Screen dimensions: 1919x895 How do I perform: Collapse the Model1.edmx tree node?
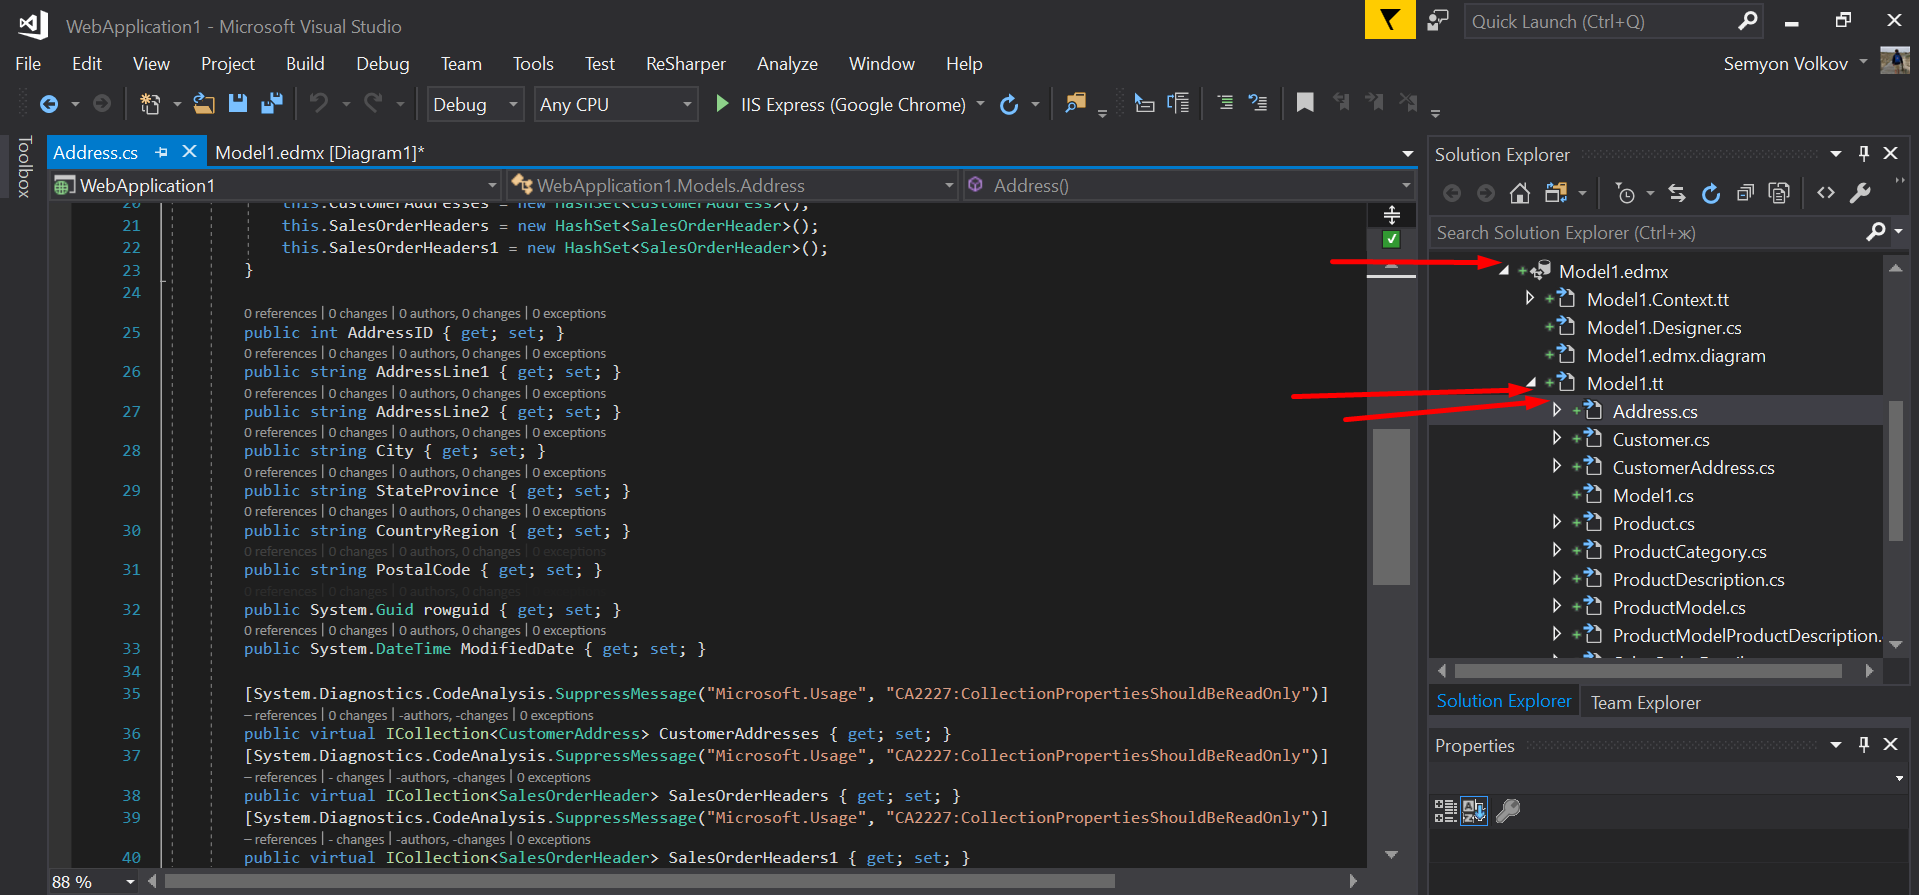[1503, 270]
